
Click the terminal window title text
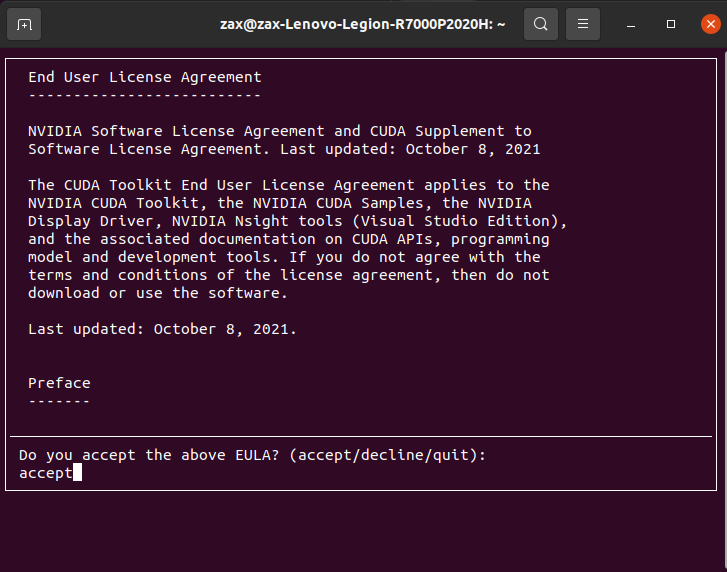pos(362,24)
